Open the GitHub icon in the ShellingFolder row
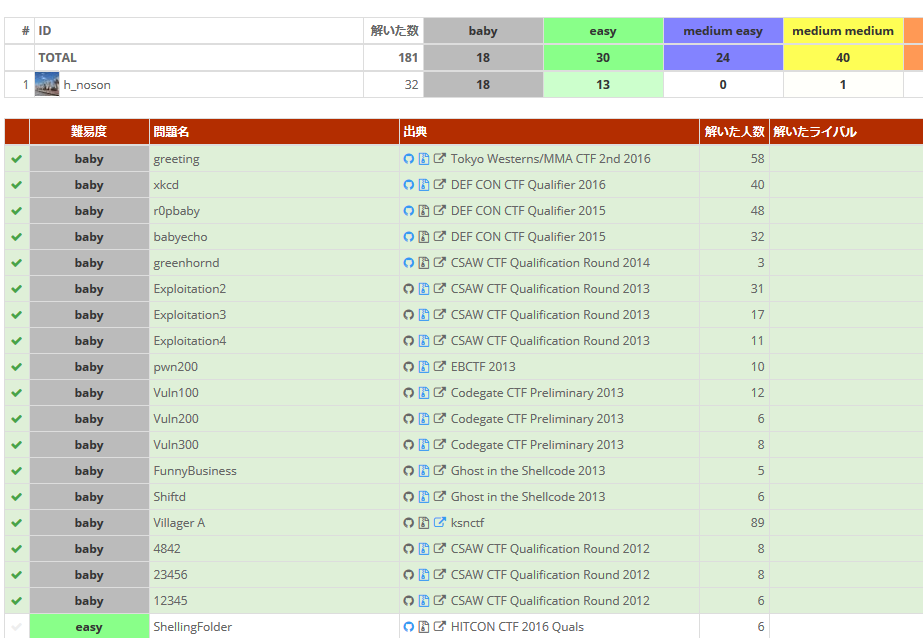 (409, 627)
